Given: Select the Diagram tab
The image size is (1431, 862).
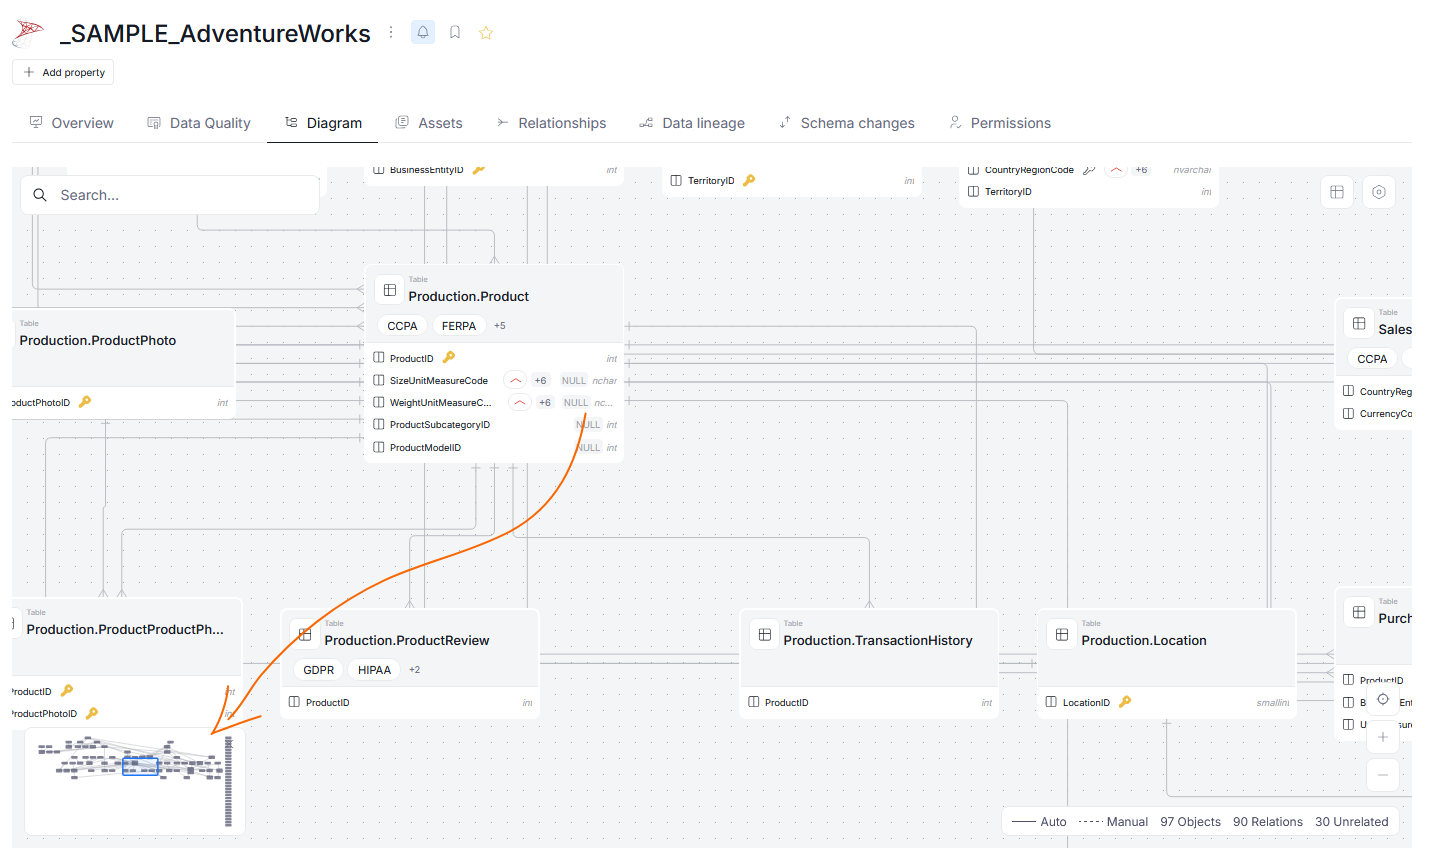Looking at the screenshot, I should (x=323, y=123).
